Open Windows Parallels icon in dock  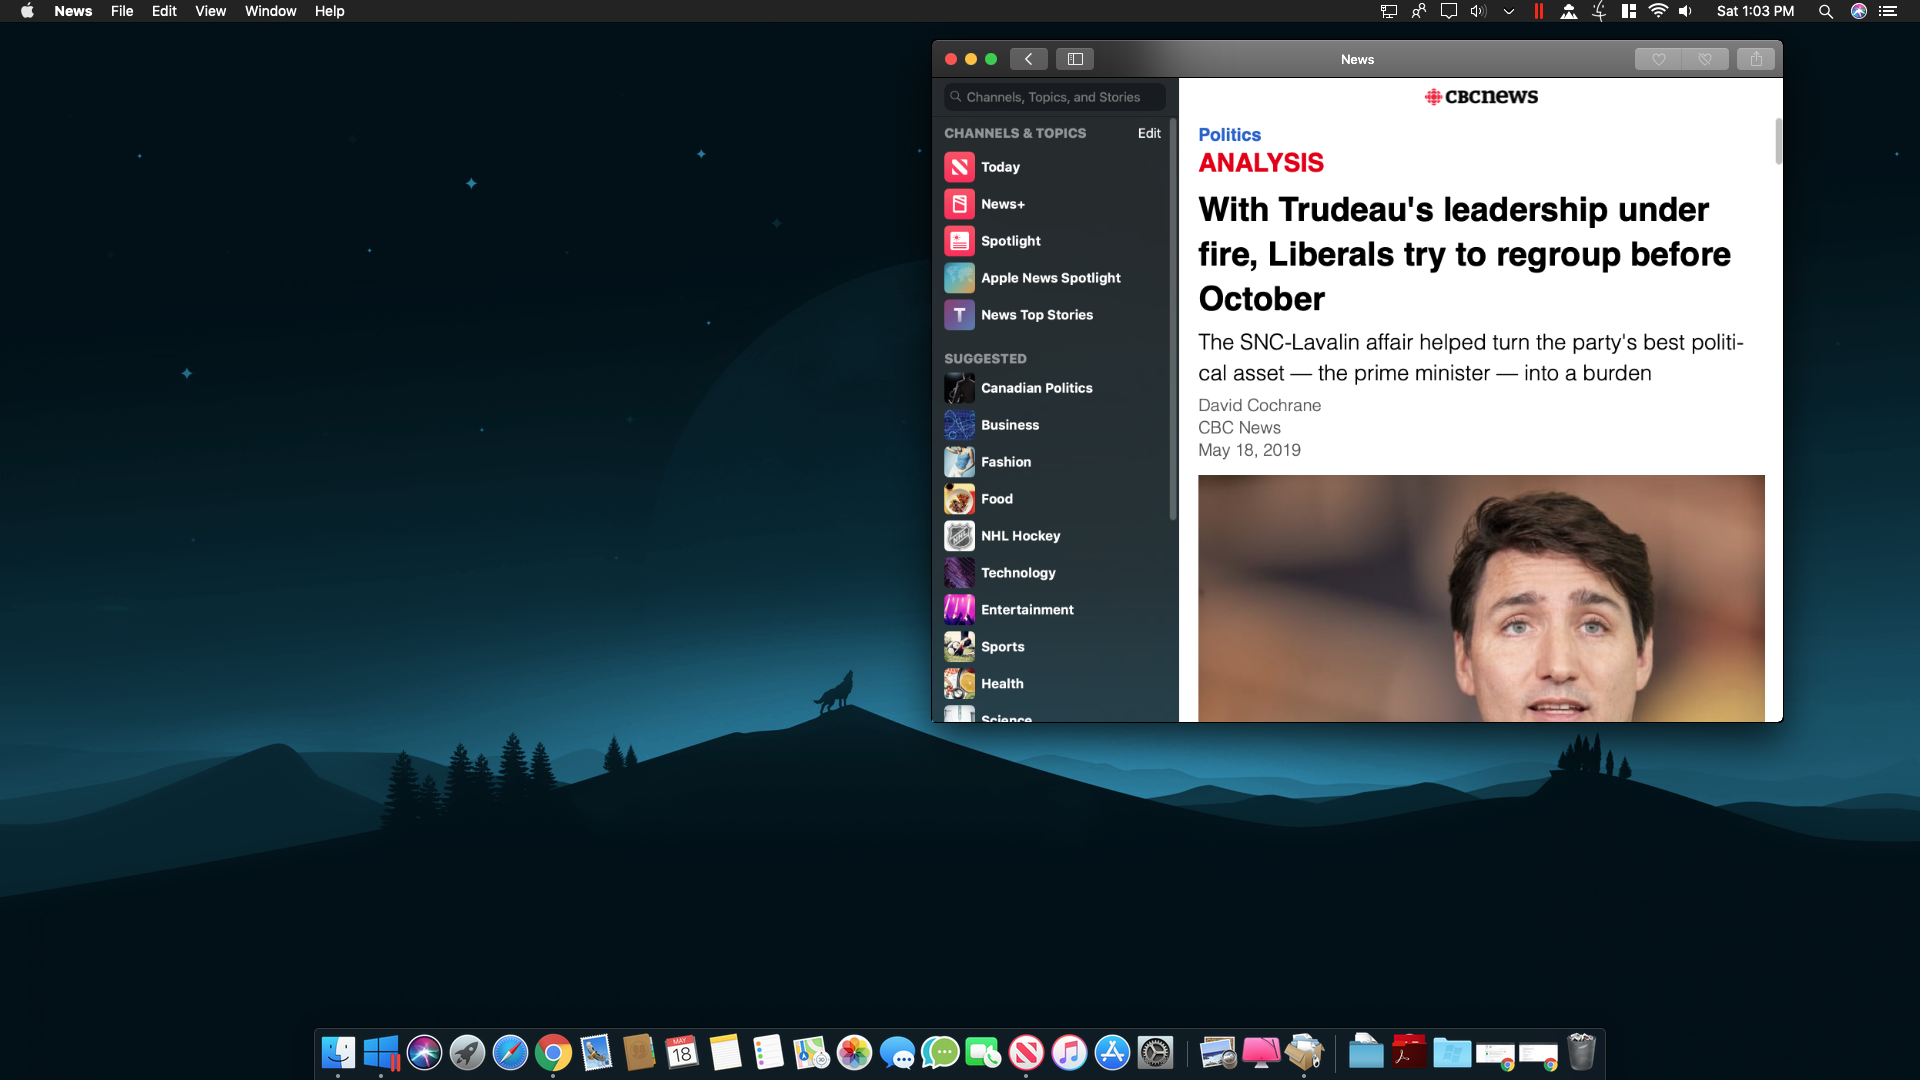[x=381, y=1052]
